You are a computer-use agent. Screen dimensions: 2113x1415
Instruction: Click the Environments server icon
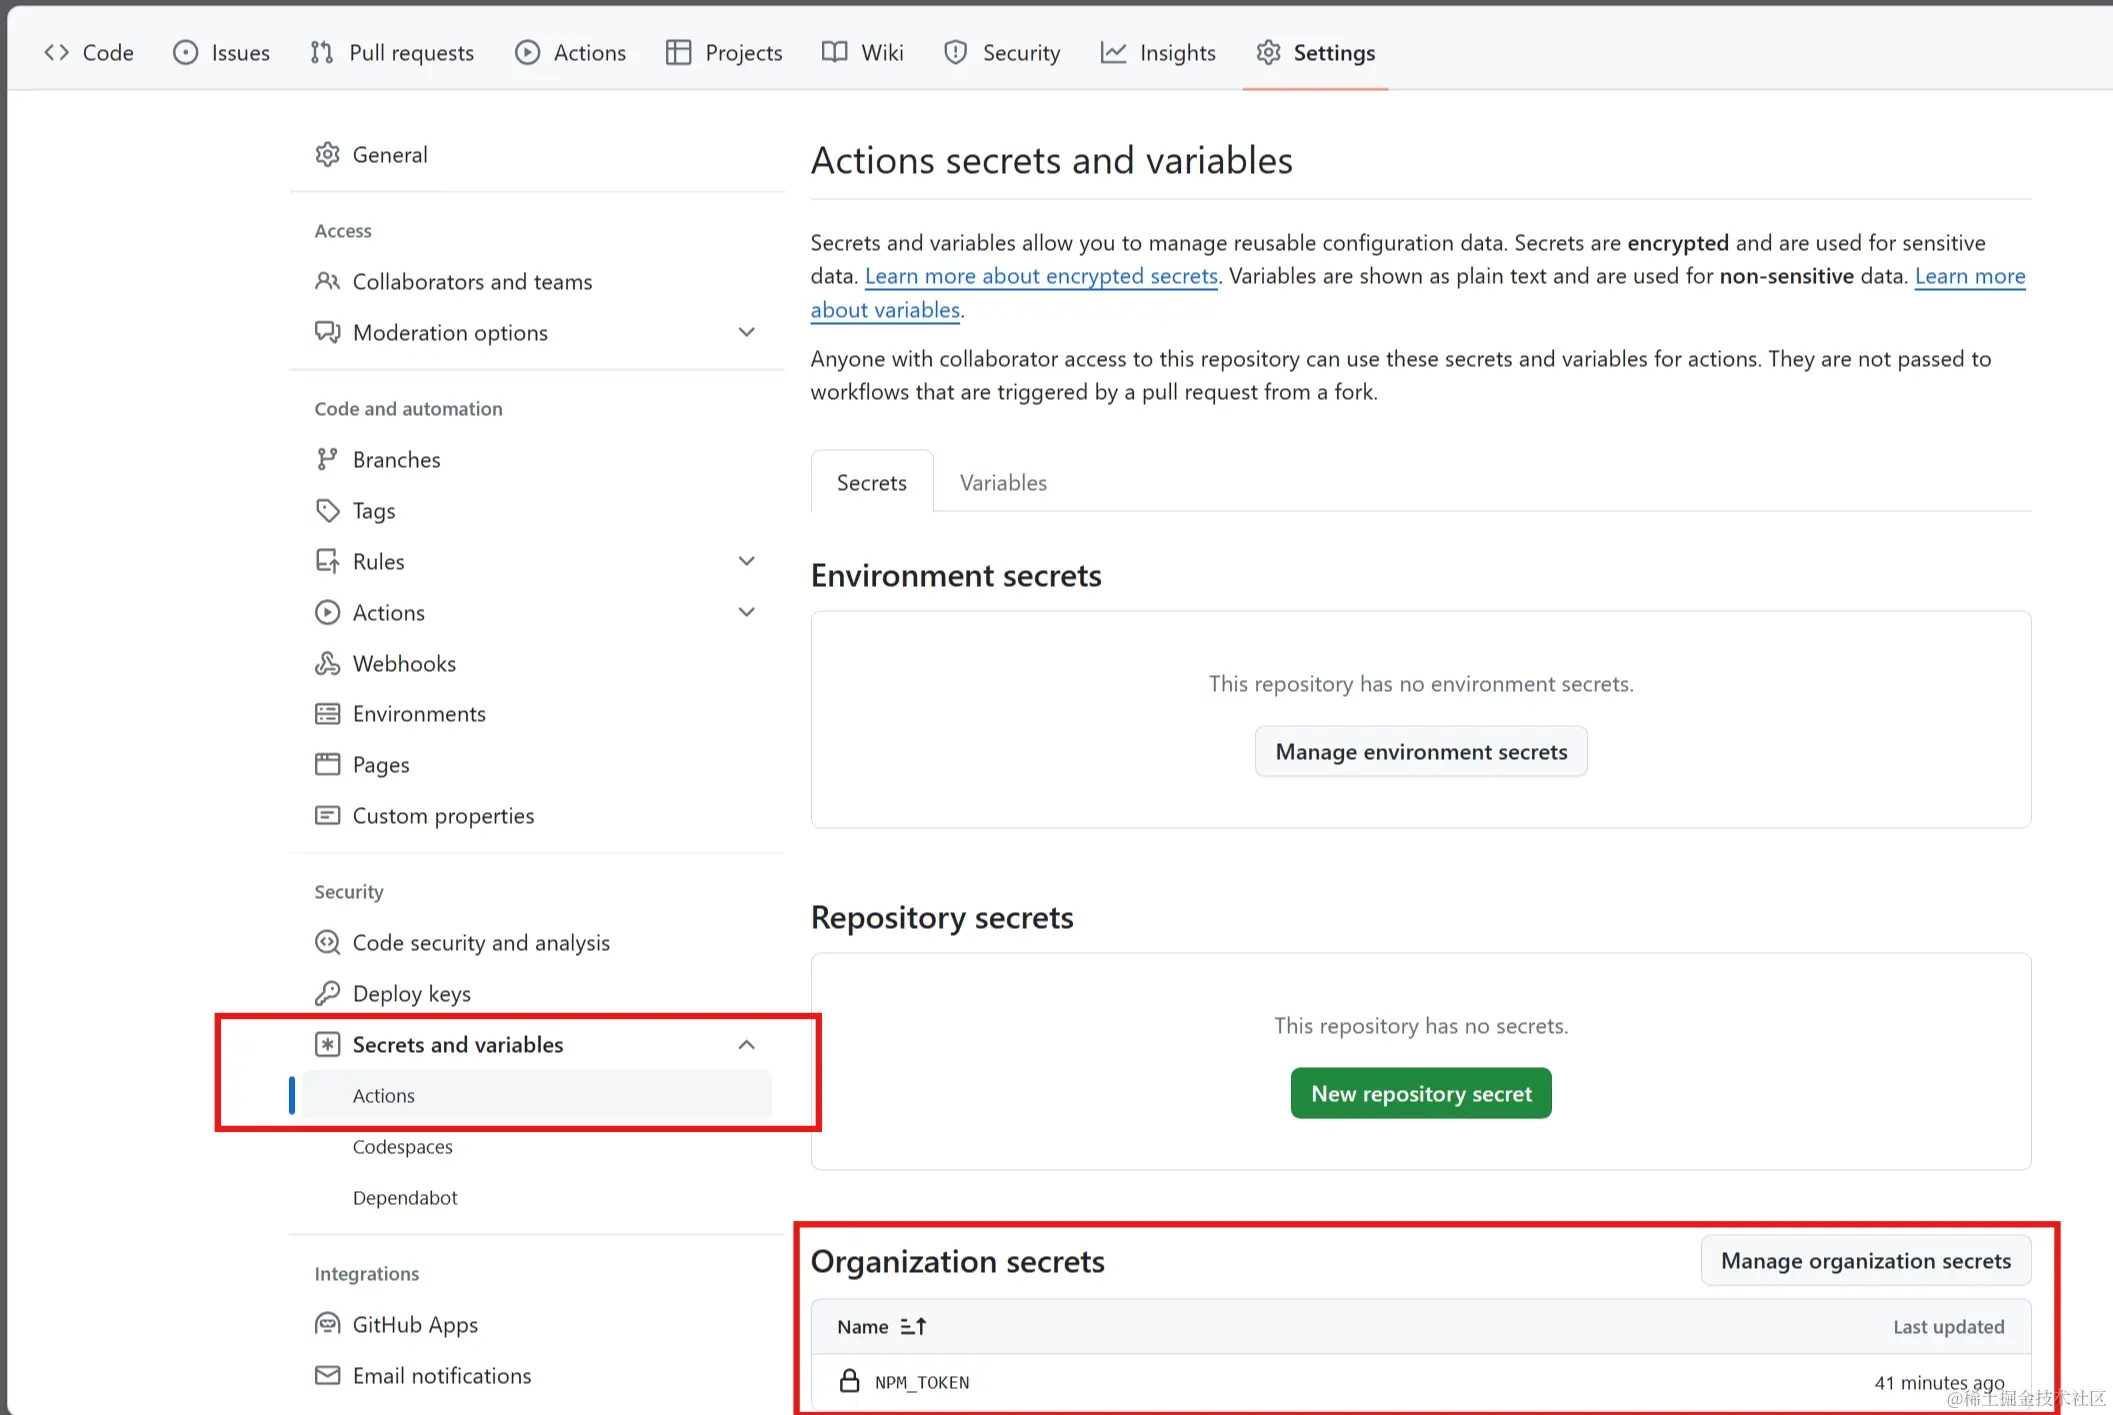click(x=327, y=714)
